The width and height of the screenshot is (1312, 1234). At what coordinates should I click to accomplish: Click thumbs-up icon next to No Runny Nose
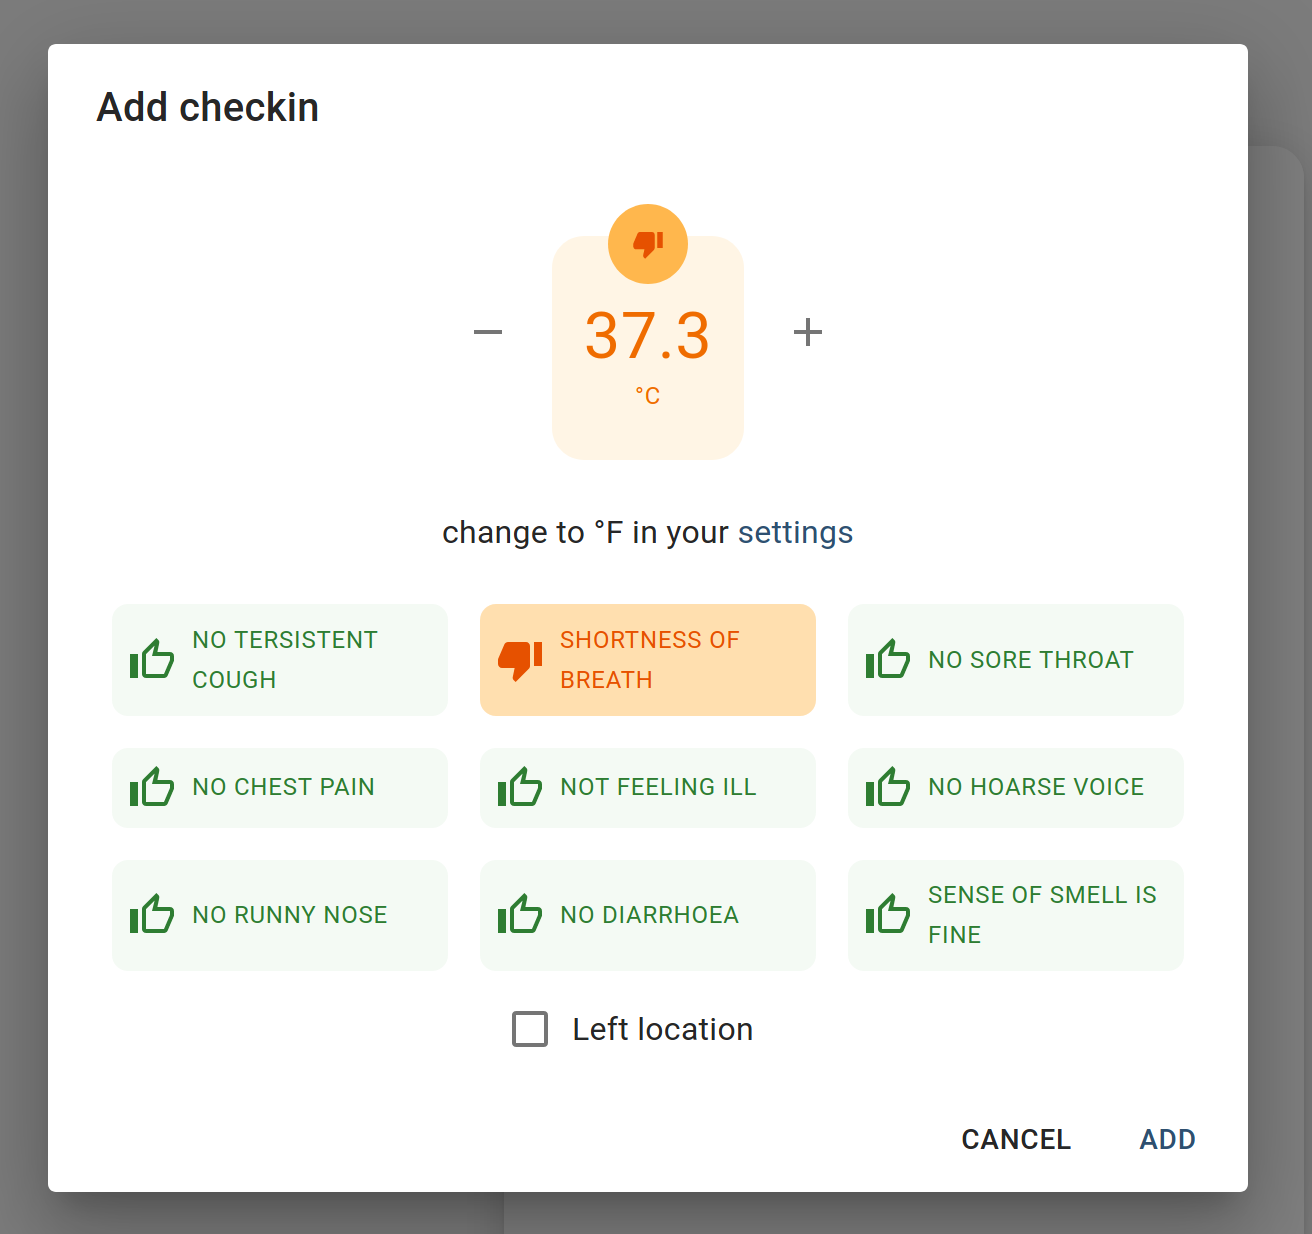click(x=152, y=915)
